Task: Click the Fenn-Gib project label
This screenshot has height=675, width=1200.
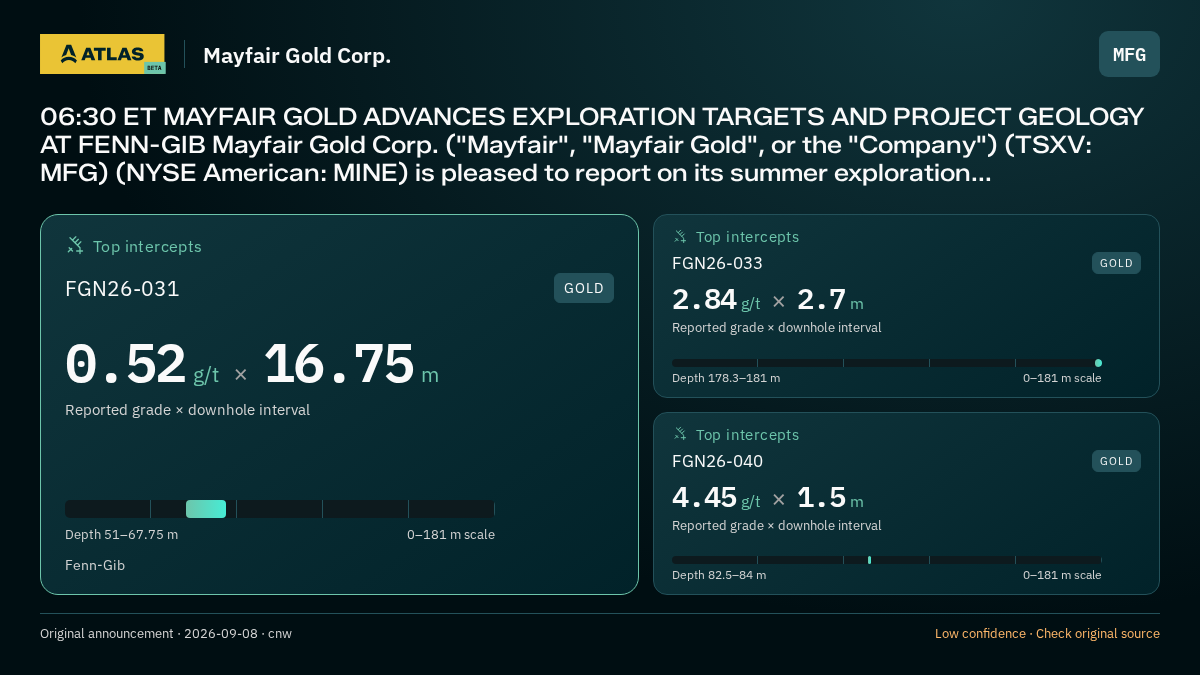Action: [95, 565]
